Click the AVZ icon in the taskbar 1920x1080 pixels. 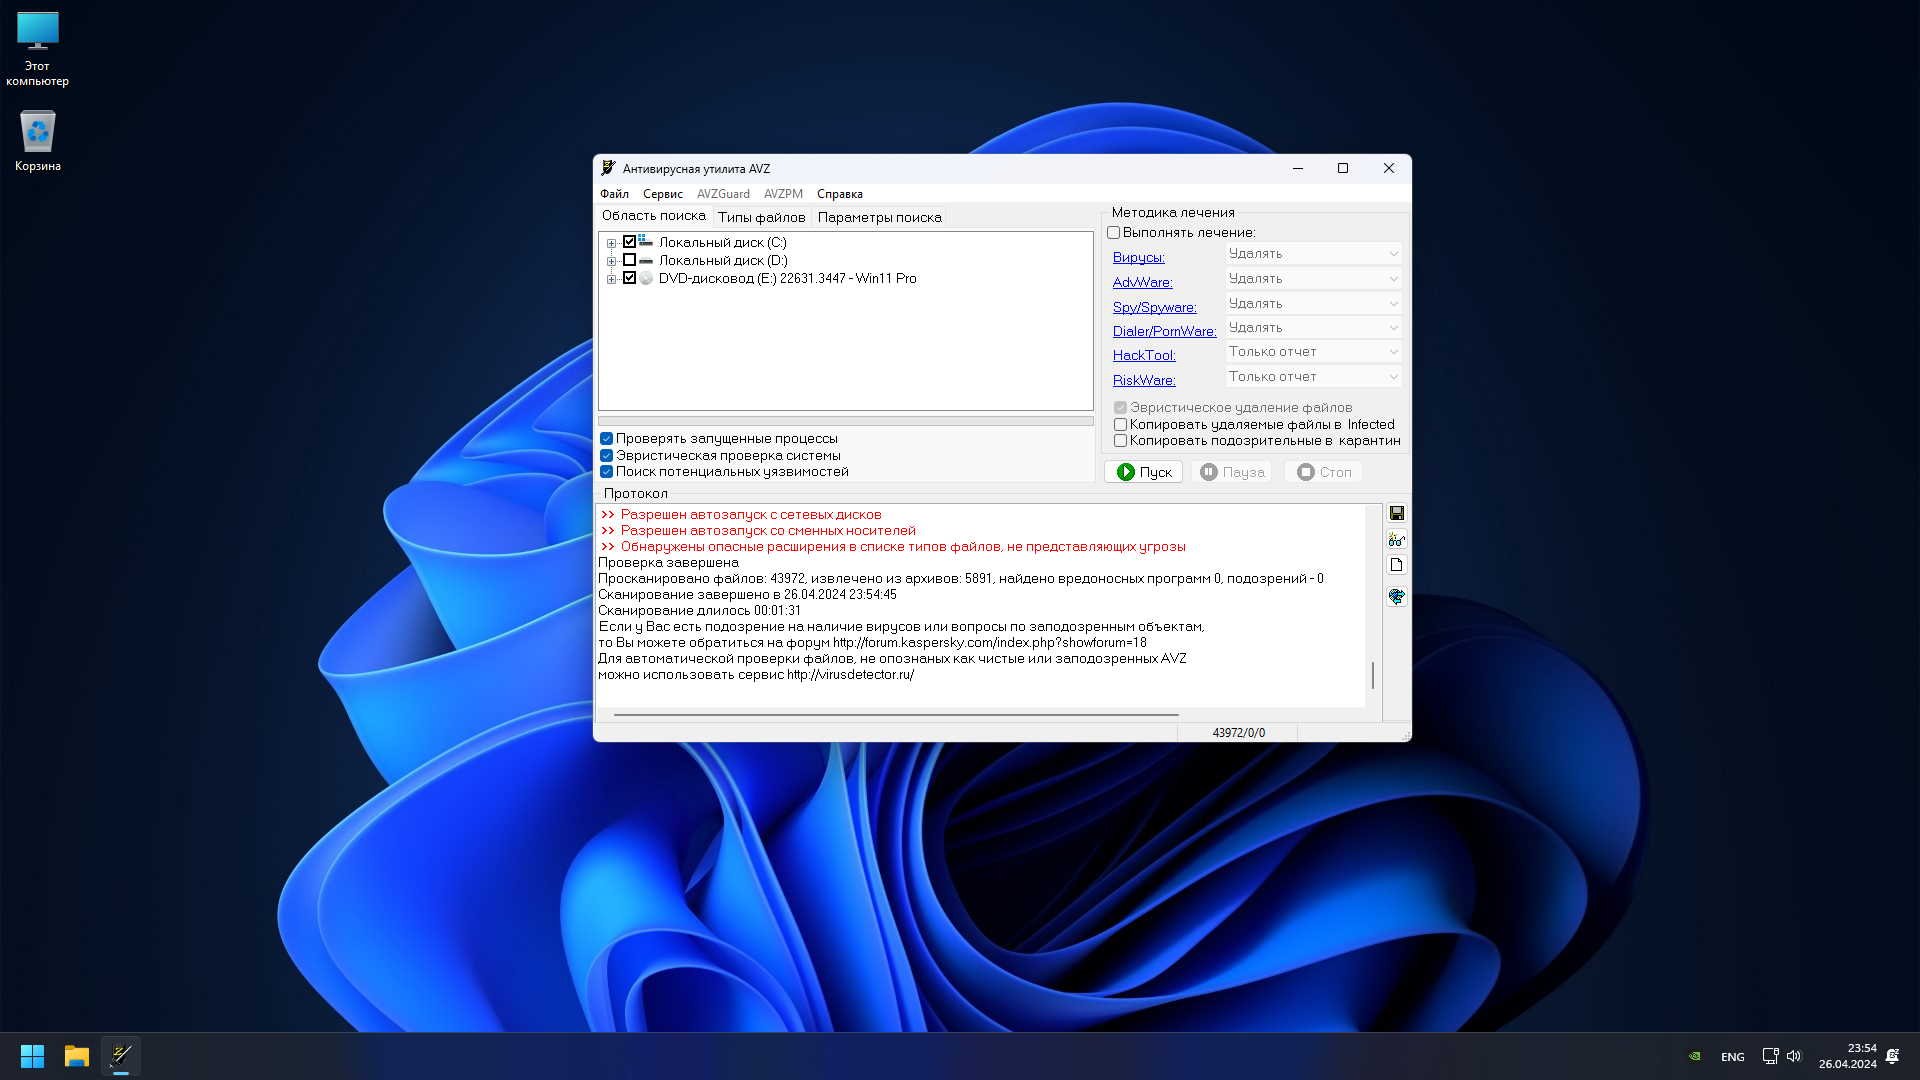[121, 1056]
